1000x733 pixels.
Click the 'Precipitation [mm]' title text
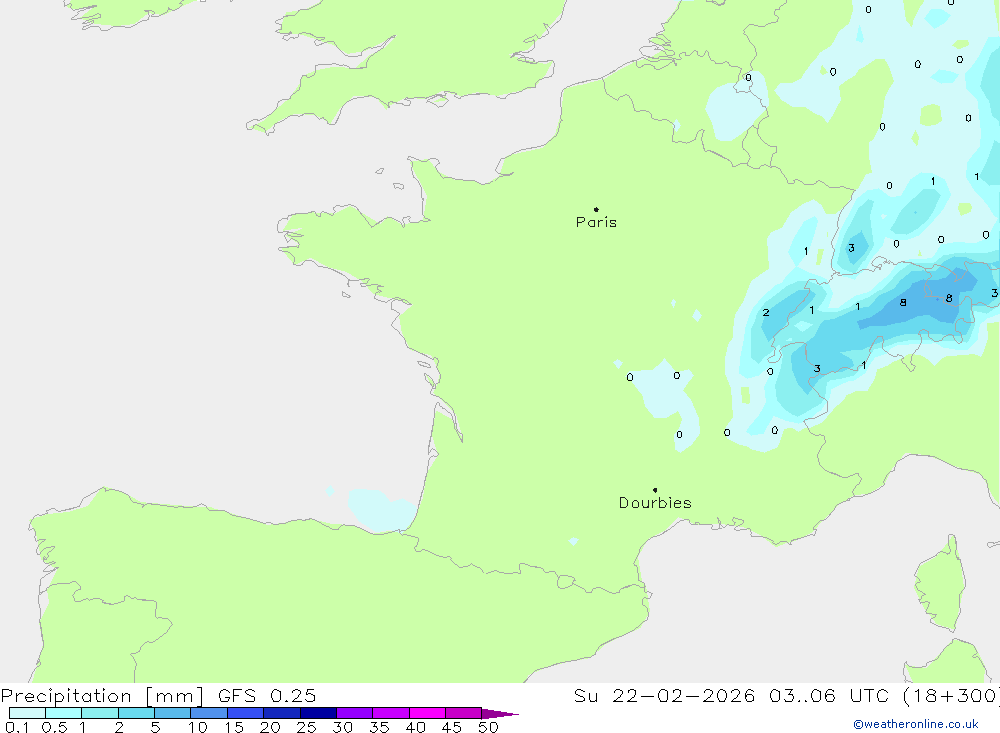pyautogui.click(x=102, y=696)
